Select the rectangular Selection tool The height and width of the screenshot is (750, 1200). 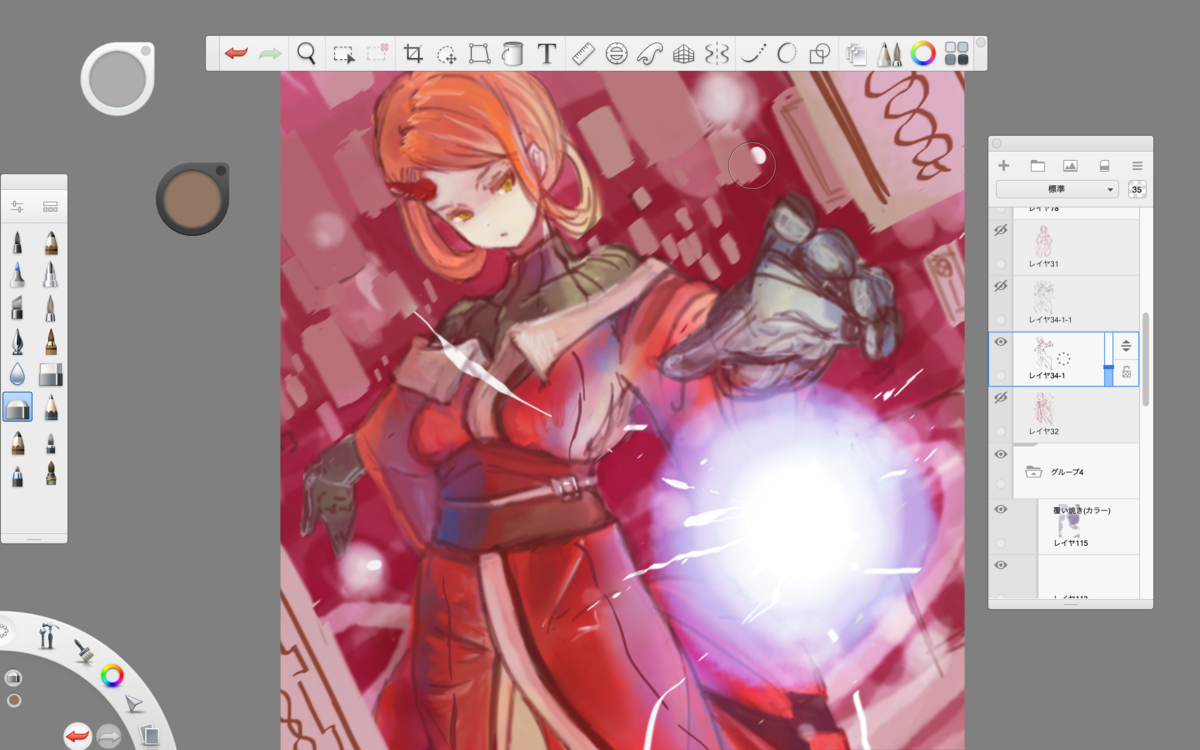[344, 54]
